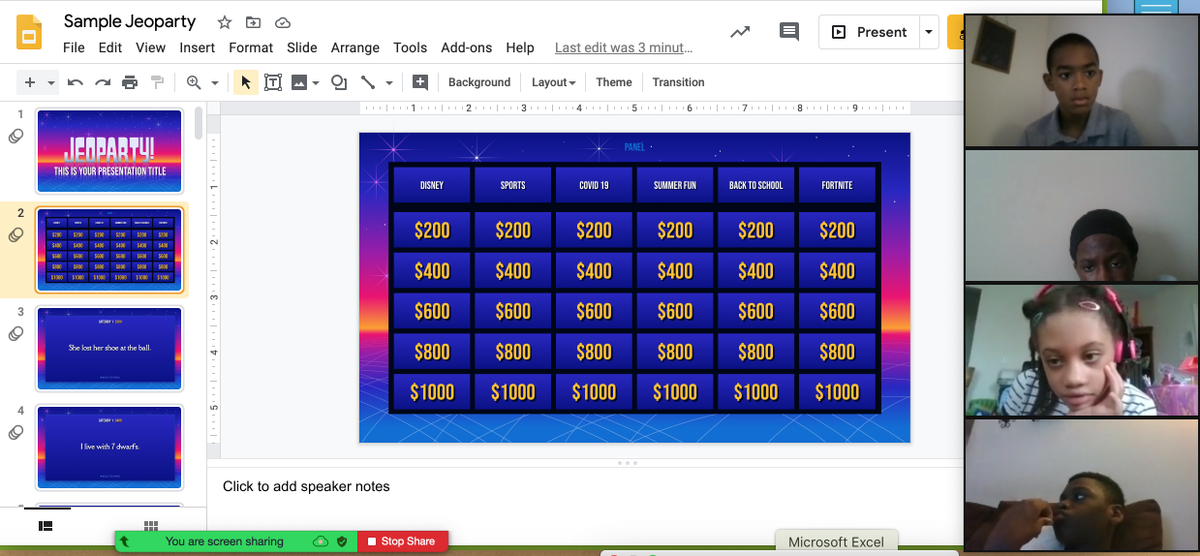The image size is (1200, 556).
Task: Open the zoom level dropdown arrow
Action: pos(215,82)
